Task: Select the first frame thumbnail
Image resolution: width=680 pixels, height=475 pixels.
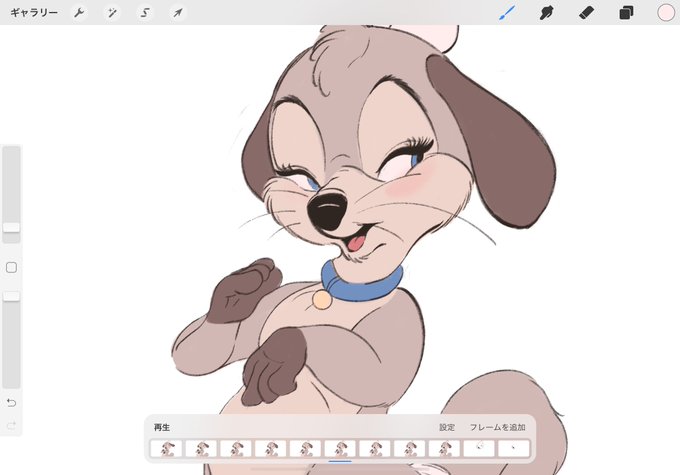Action: [166, 449]
